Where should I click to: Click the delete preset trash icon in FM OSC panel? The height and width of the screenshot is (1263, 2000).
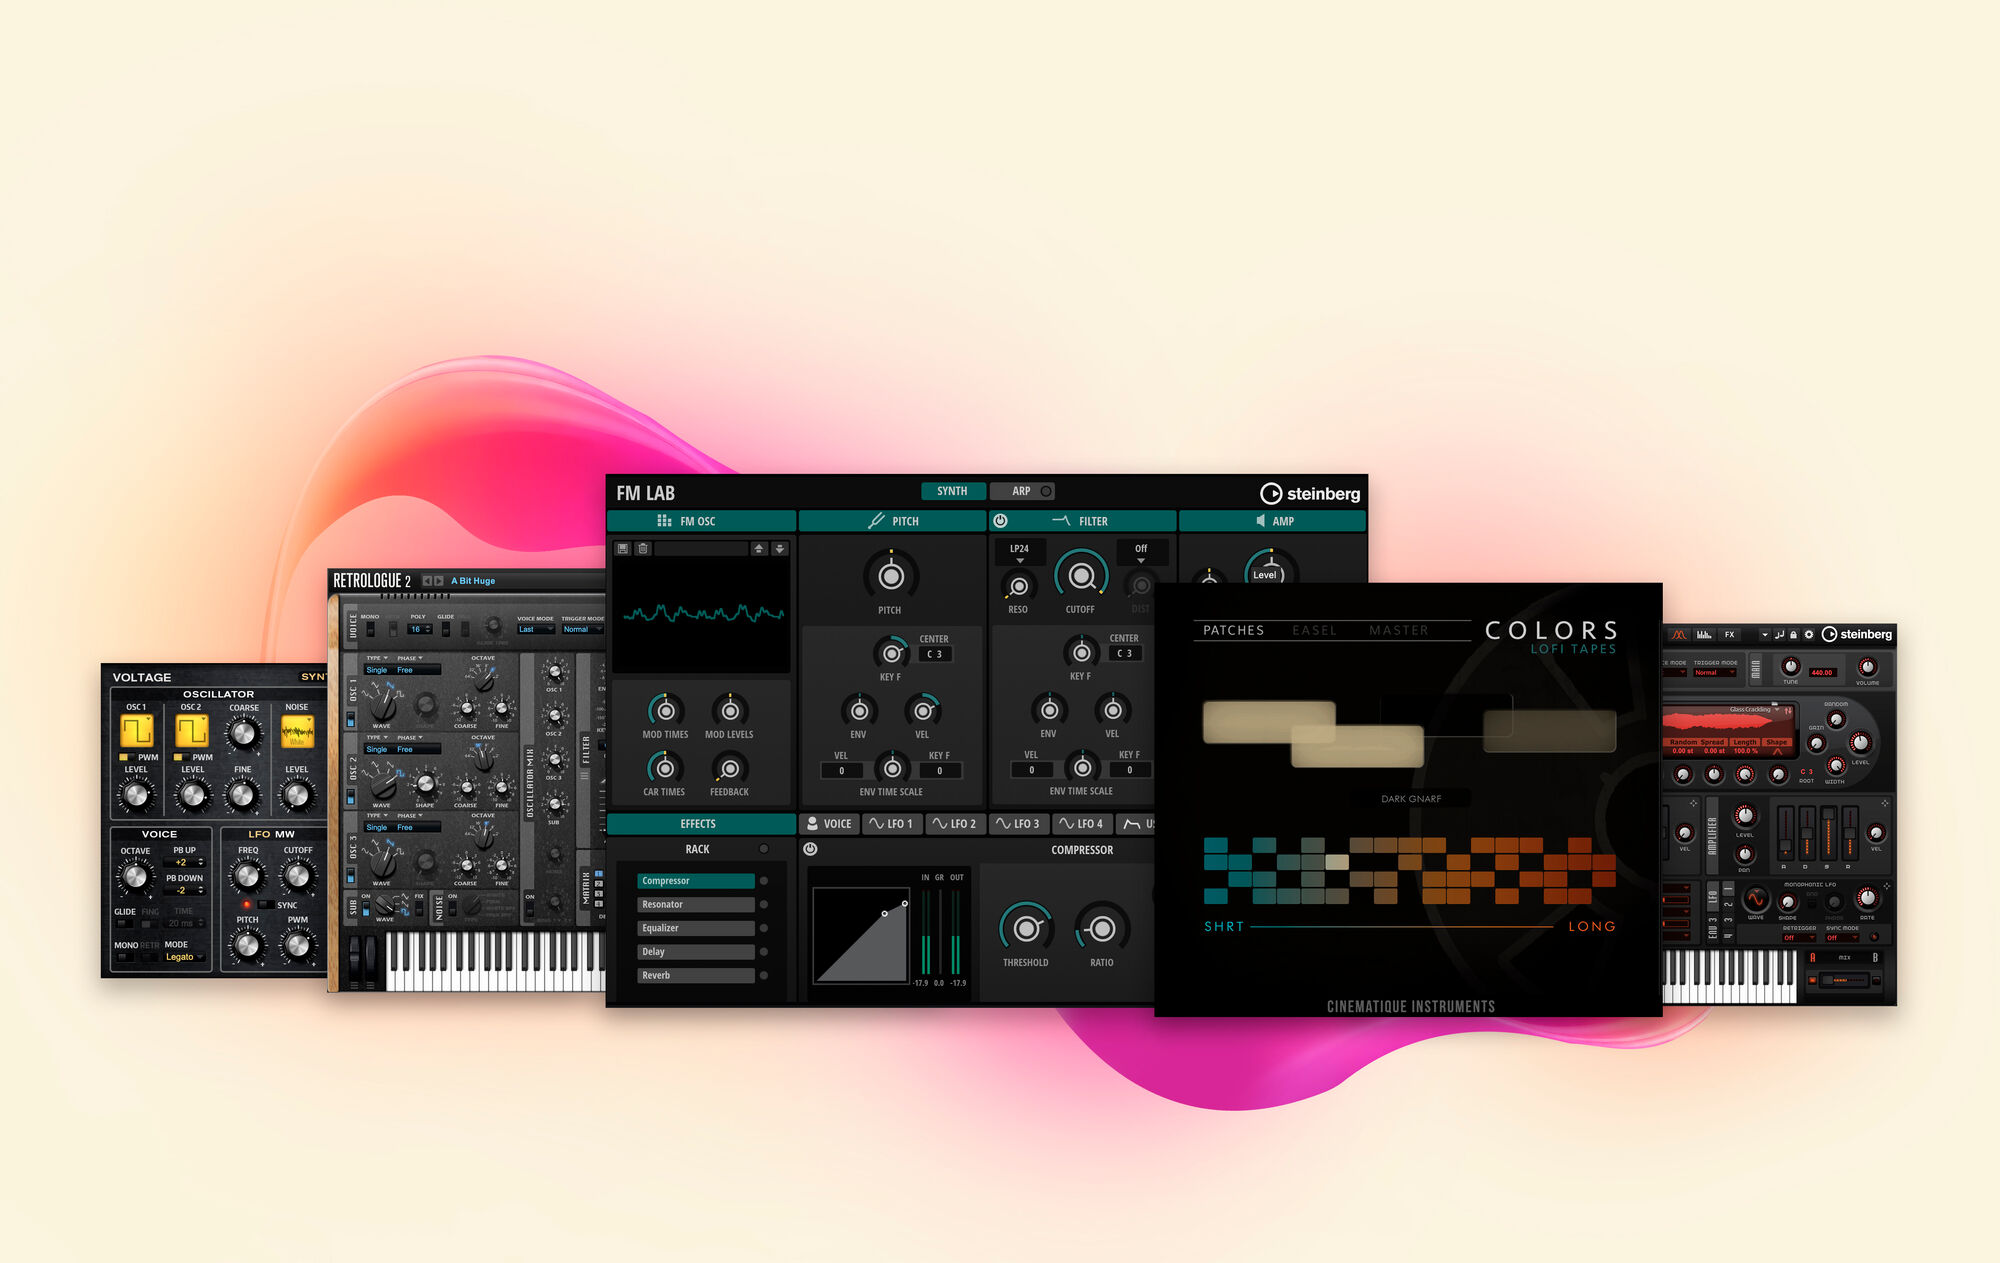coord(644,548)
